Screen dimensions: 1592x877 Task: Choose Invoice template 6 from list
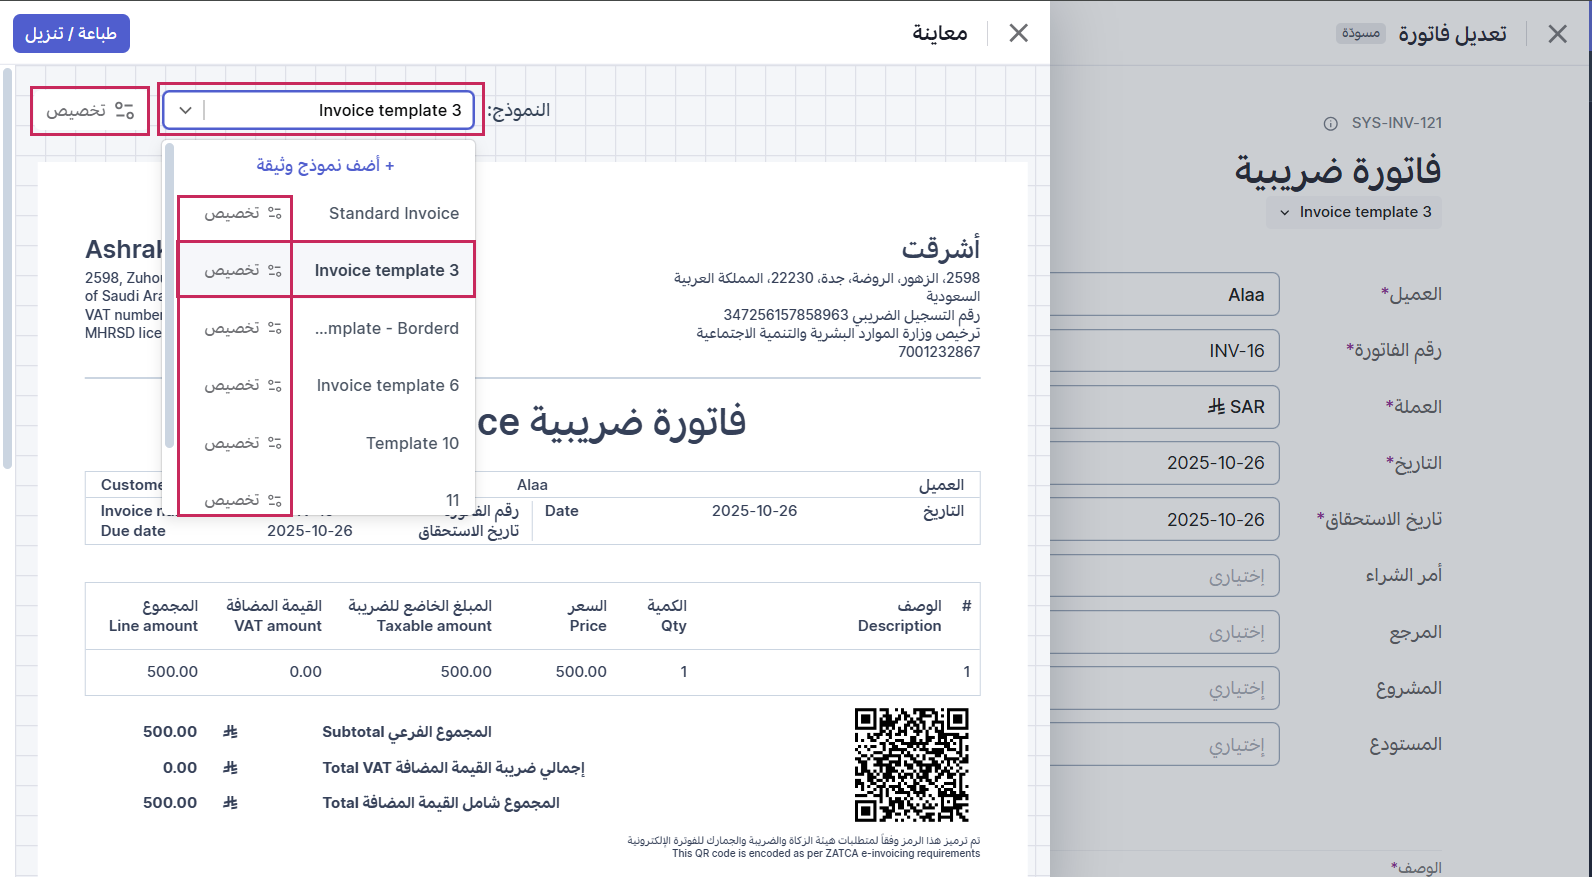[387, 385]
